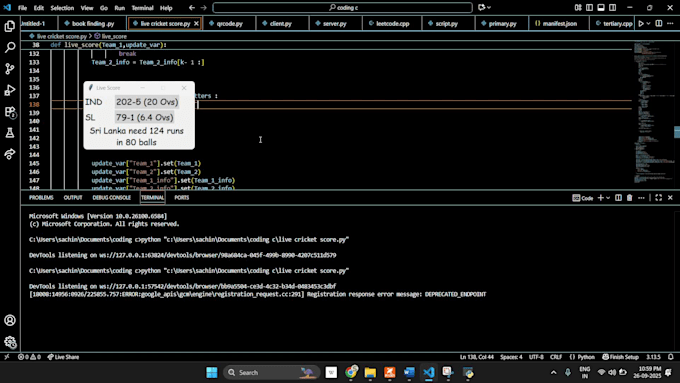Viewport: 680px width, 383px height.
Task: Open the Live Share activity bar icon
Action: [10, 154]
